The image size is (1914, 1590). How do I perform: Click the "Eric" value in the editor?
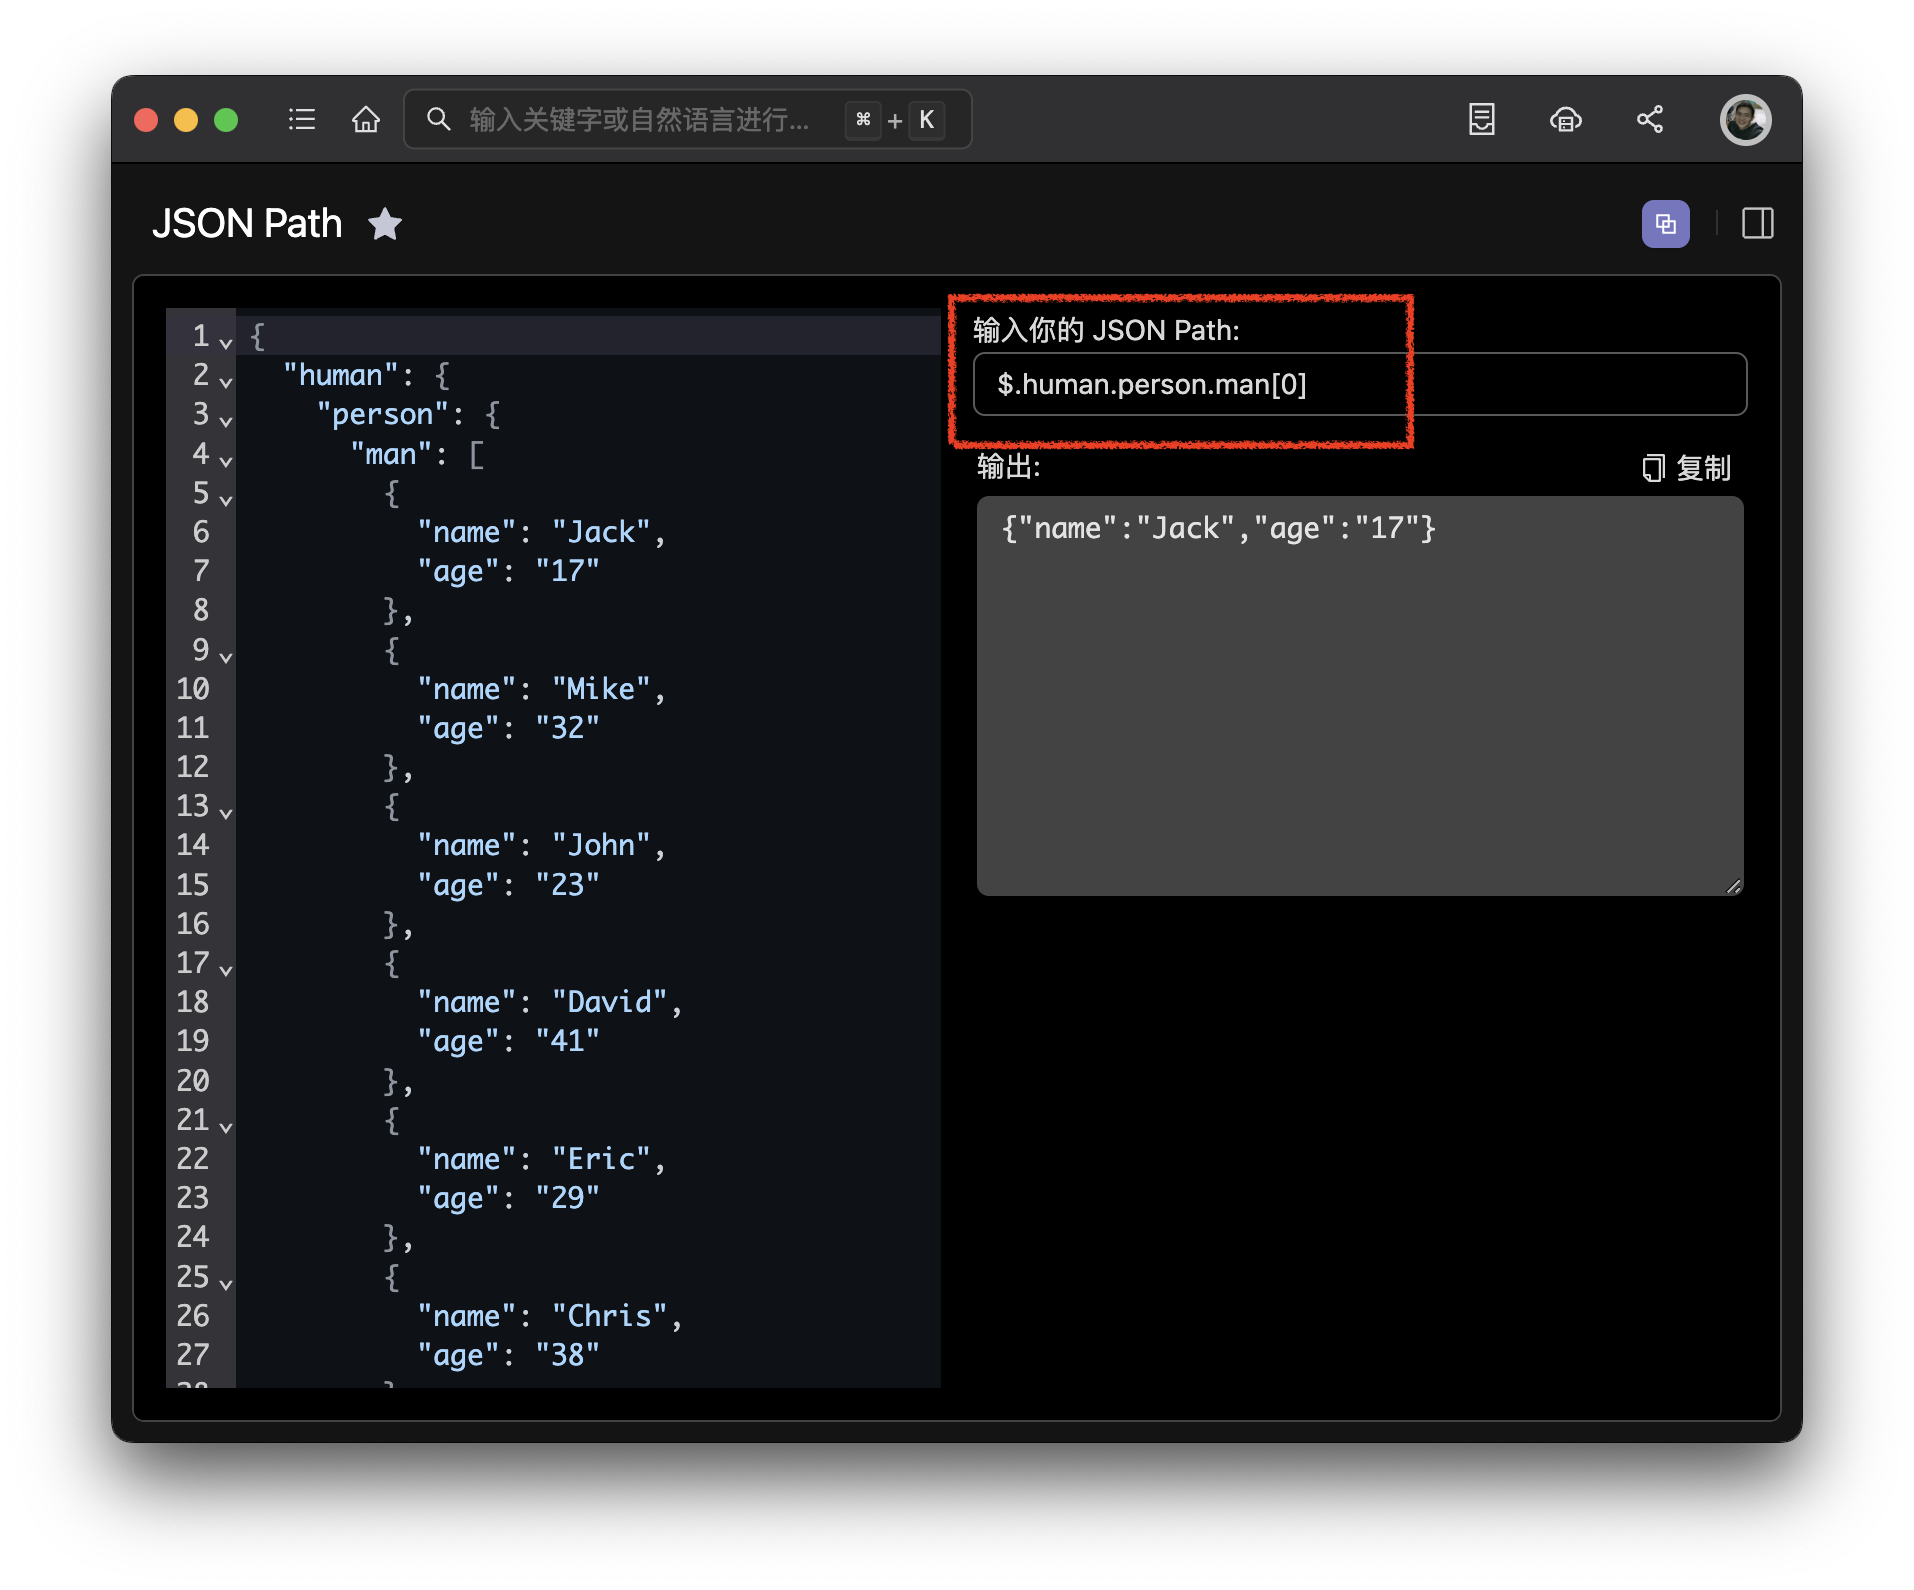601,1159
